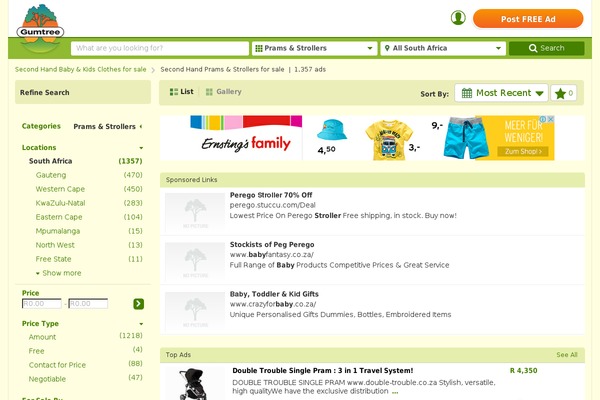Click the ad info icon on banner
The width and height of the screenshot is (600, 400).
[543, 119]
